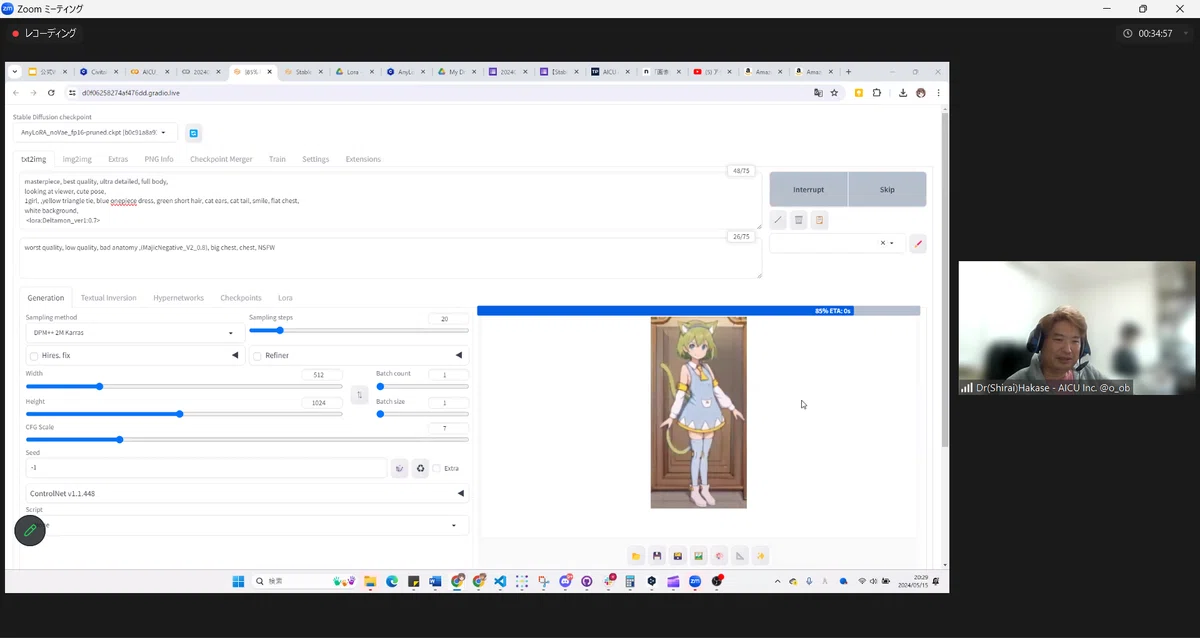Expand the Hires. fix section arrow

235,355
